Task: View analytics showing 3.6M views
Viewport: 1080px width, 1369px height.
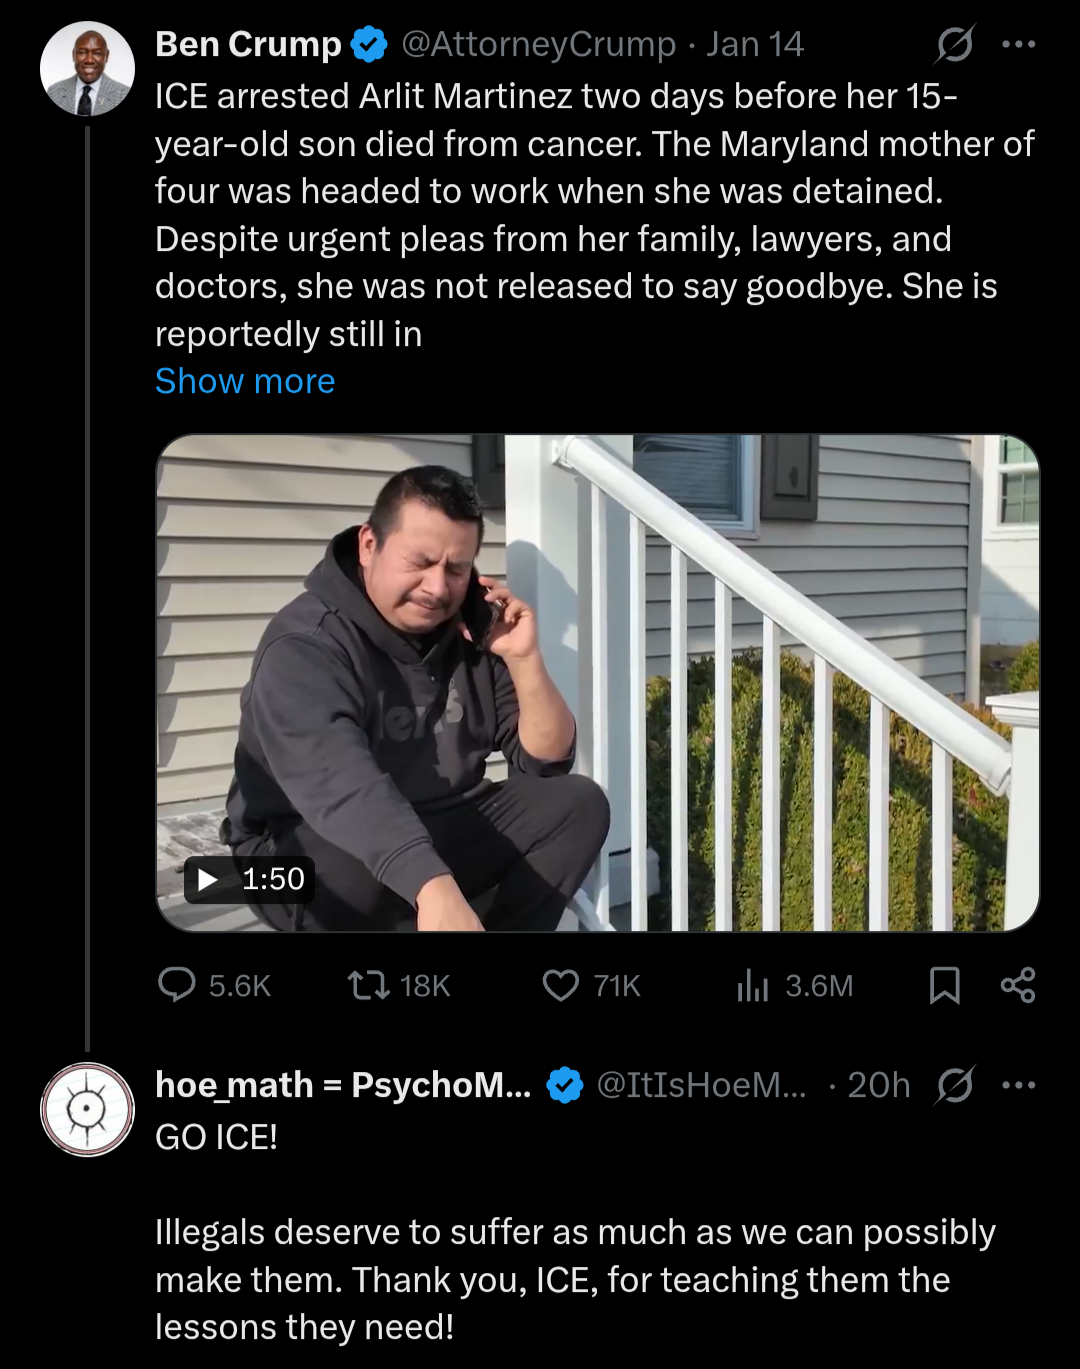Action: point(753,985)
